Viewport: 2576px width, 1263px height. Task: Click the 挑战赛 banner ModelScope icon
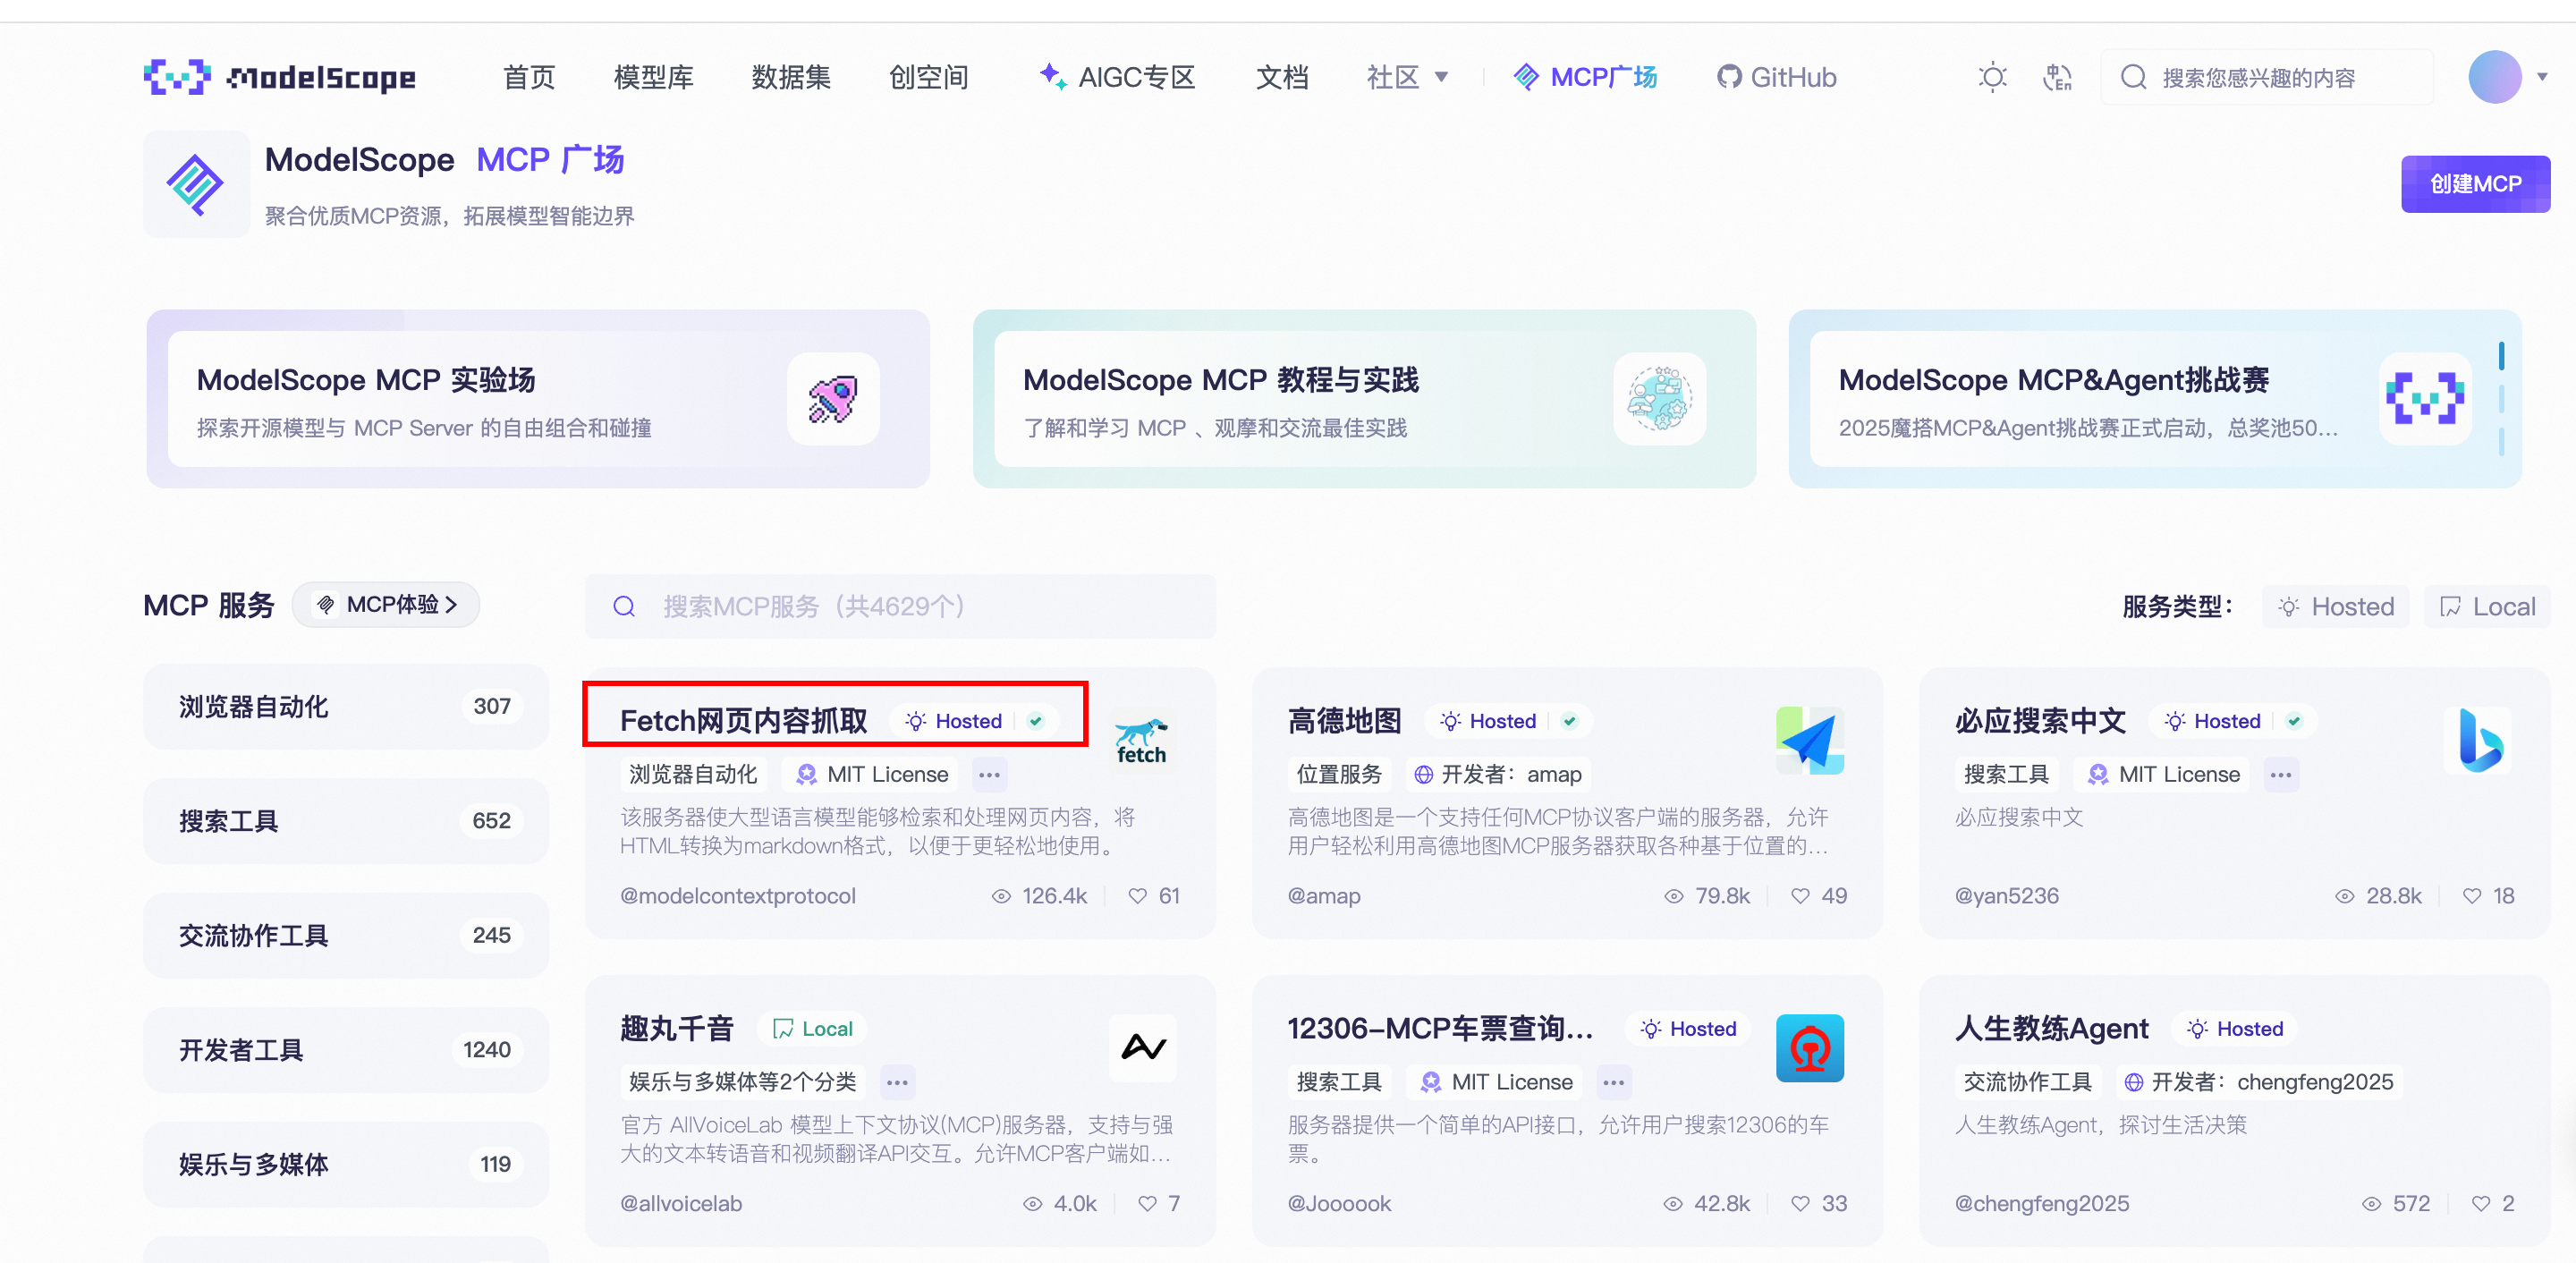click(x=2425, y=399)
